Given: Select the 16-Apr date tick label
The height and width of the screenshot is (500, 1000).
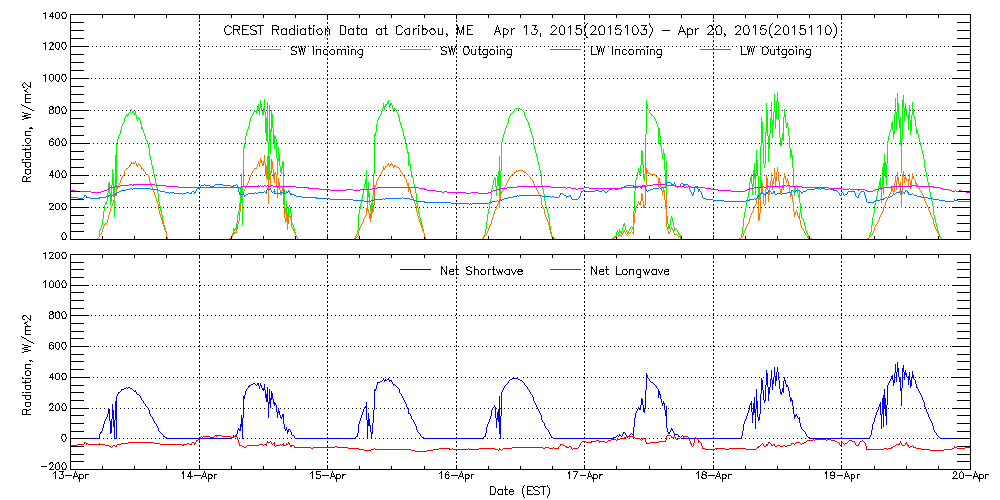Looking at the screenshot, I should tap(457, 478).
